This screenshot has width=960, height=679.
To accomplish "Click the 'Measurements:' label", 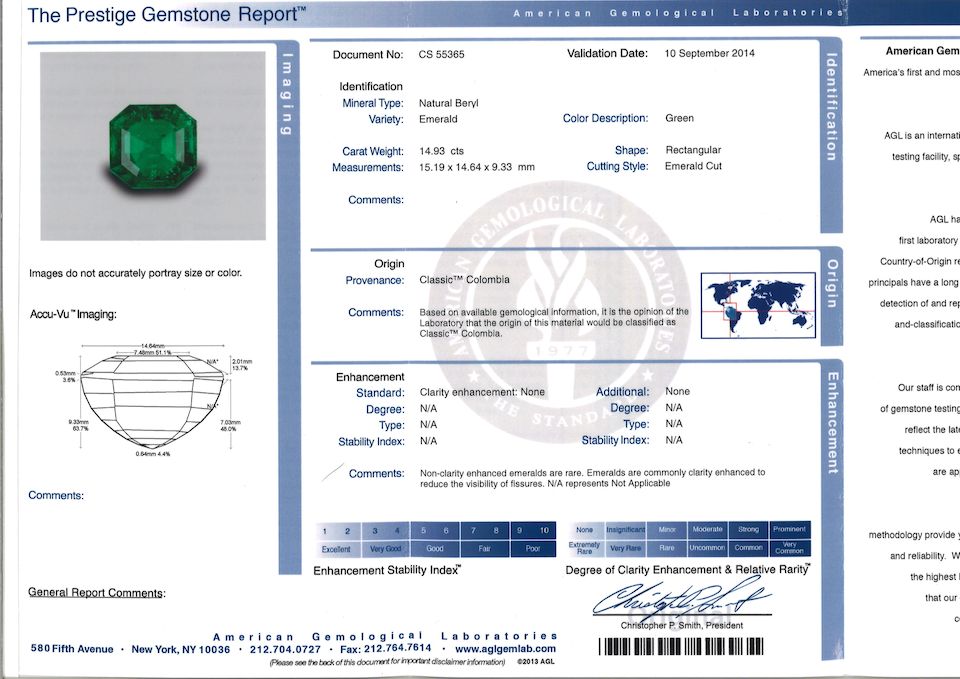I will click(368, 167).
